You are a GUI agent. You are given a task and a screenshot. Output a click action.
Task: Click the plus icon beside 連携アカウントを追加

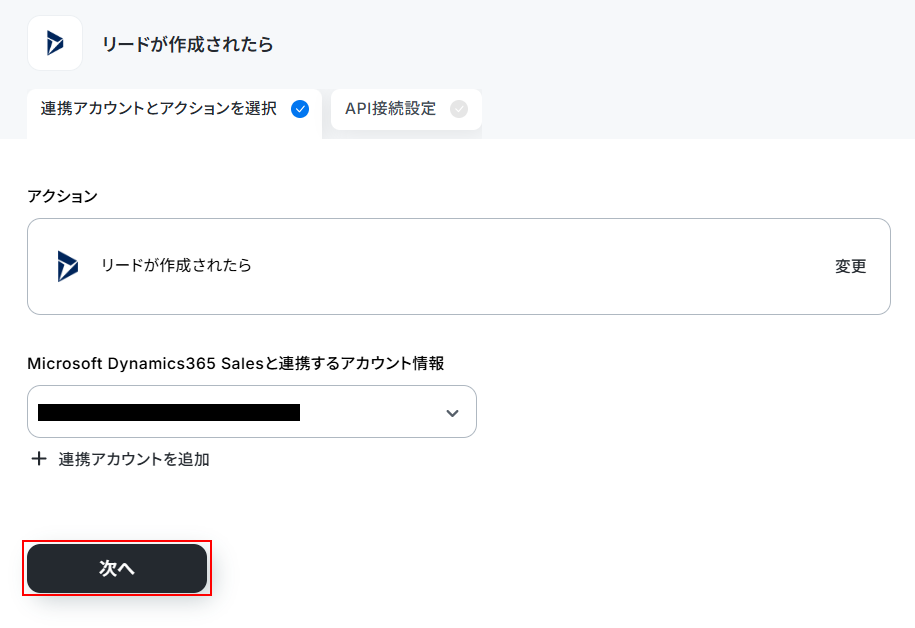[x=39, y=459]
